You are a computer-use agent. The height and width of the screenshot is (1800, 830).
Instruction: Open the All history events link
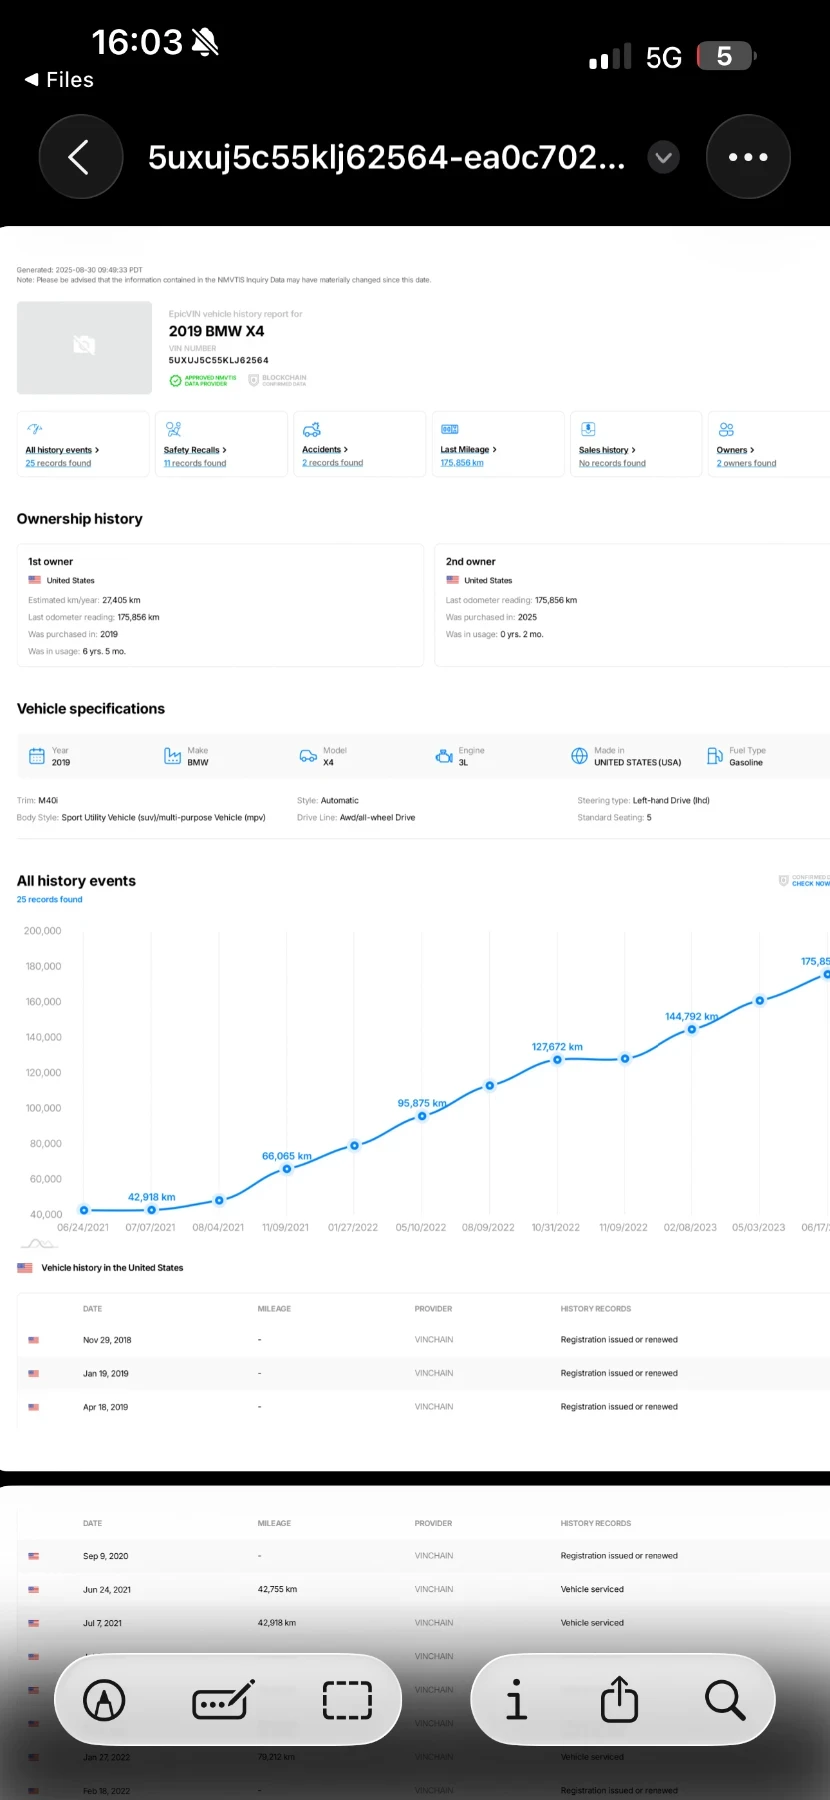click(61, 450)
